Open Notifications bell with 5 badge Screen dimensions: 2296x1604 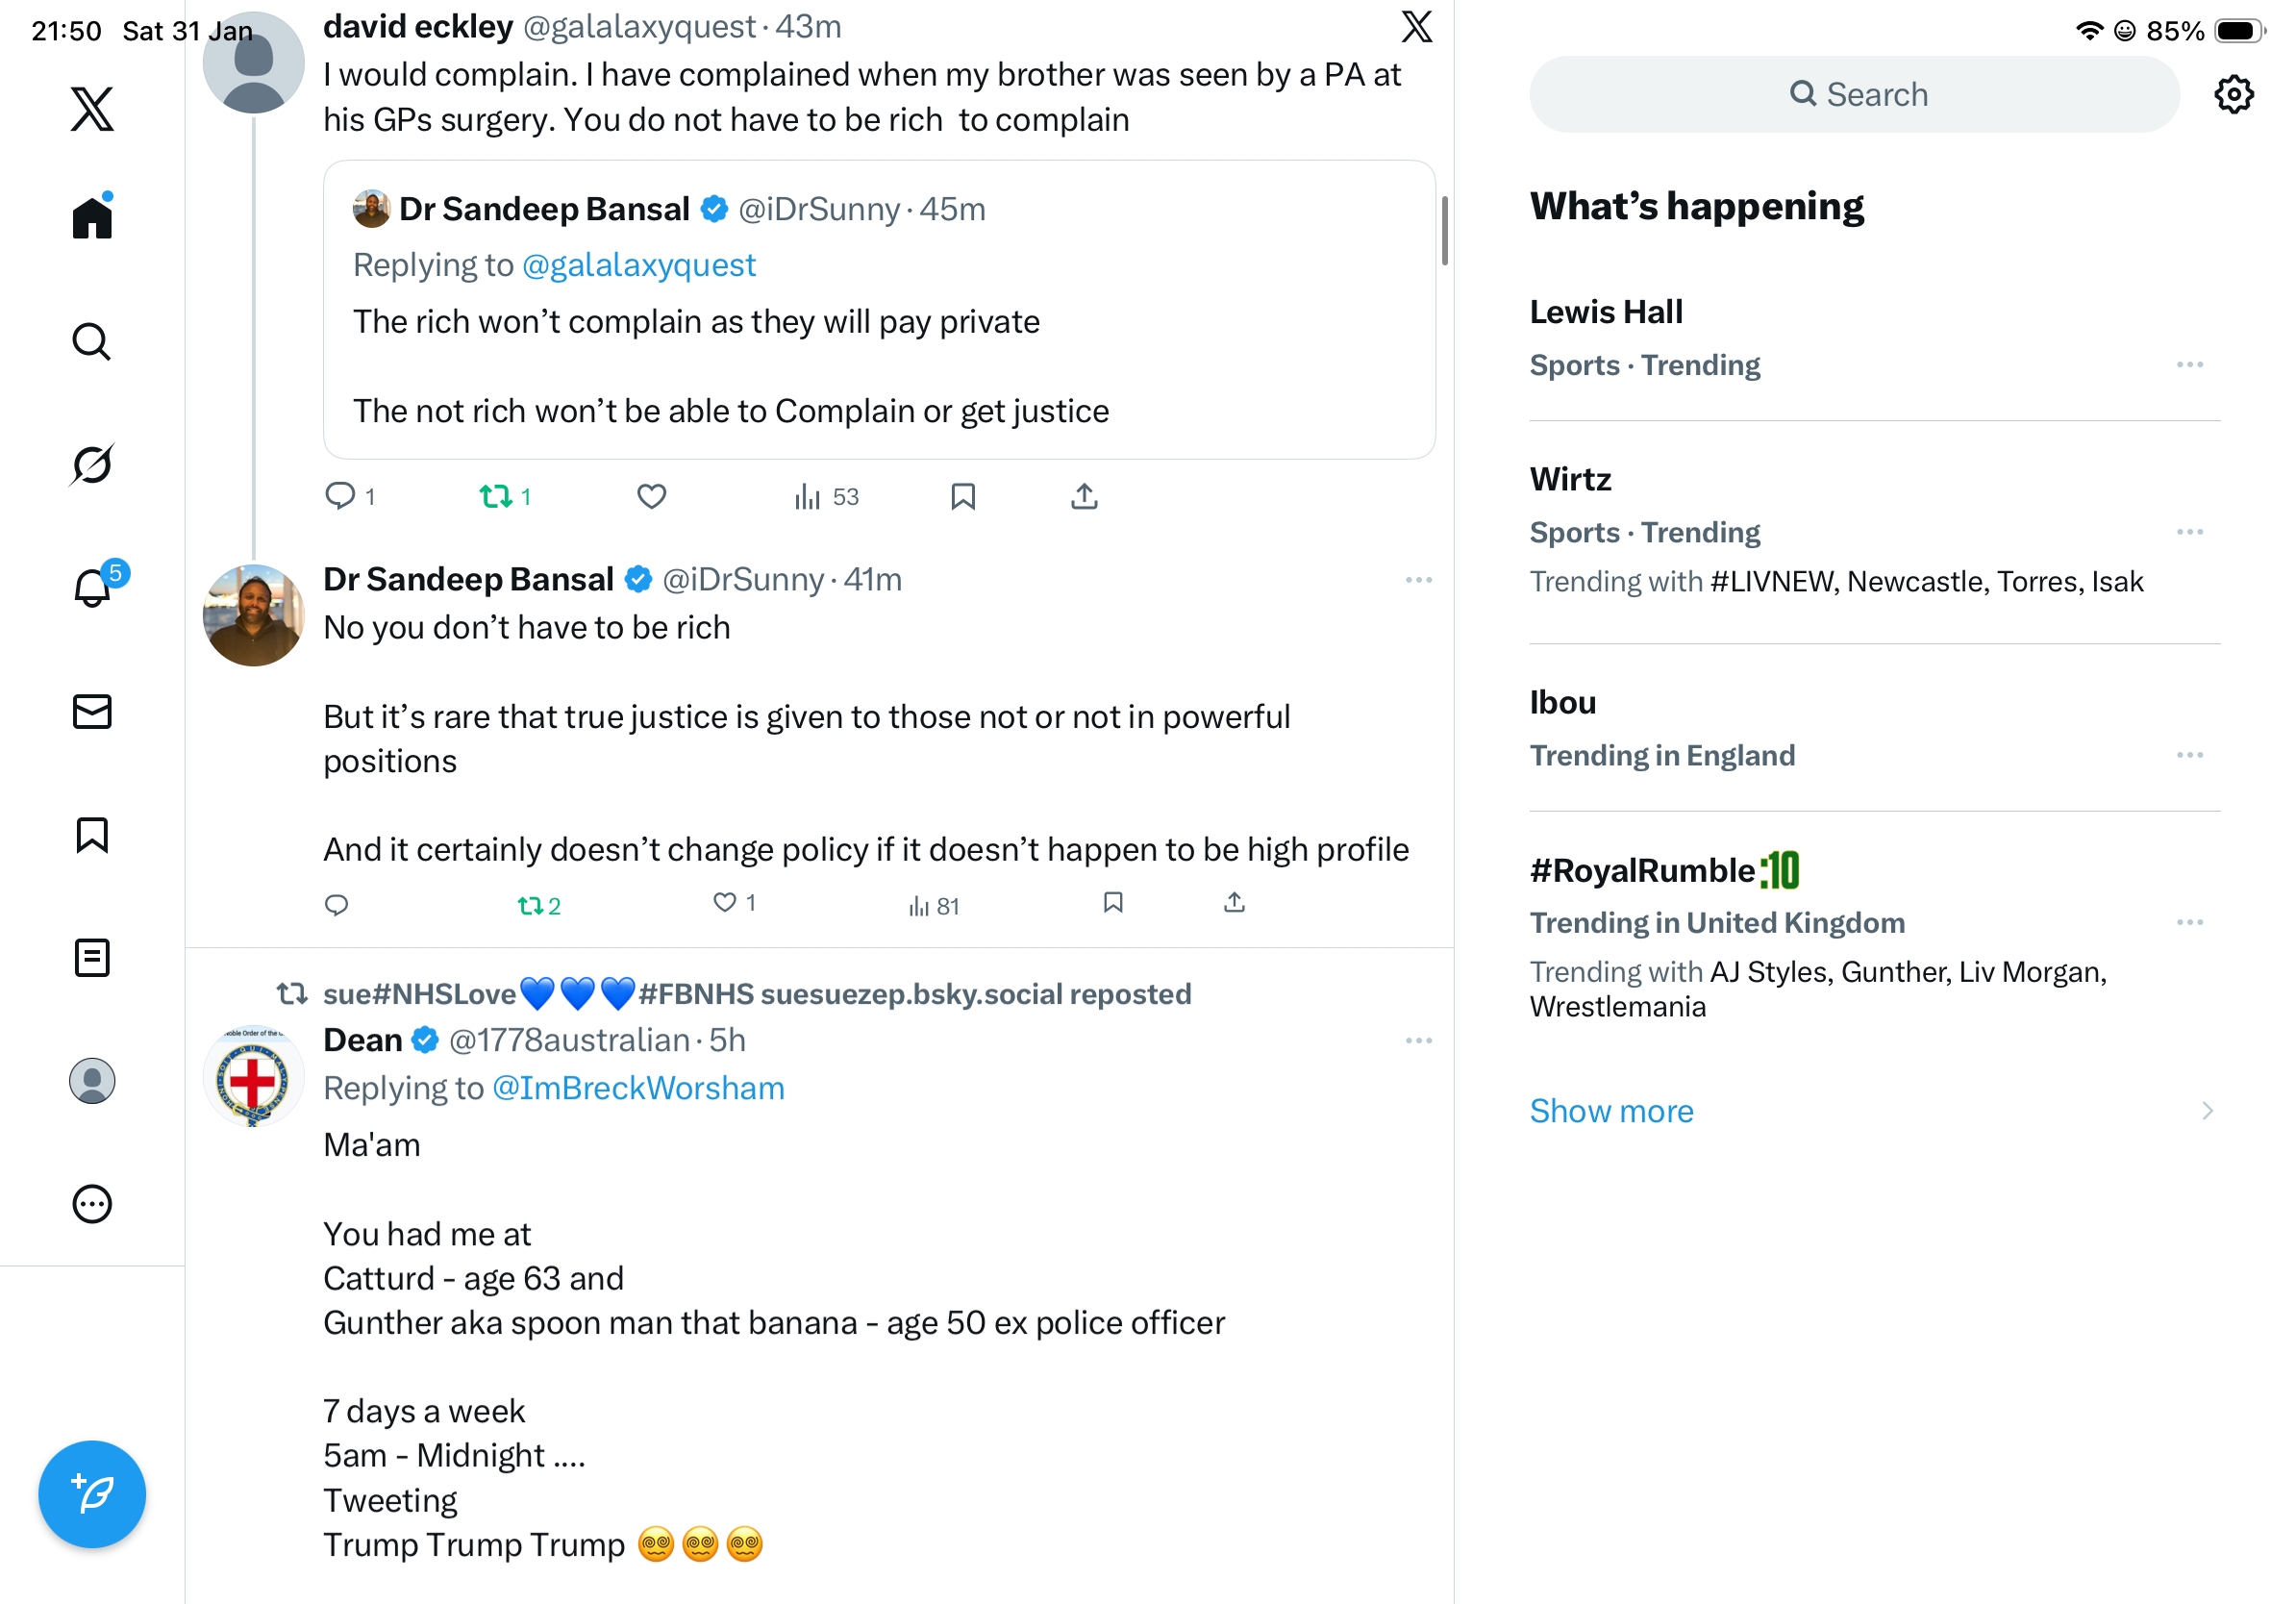click(92, 588)
